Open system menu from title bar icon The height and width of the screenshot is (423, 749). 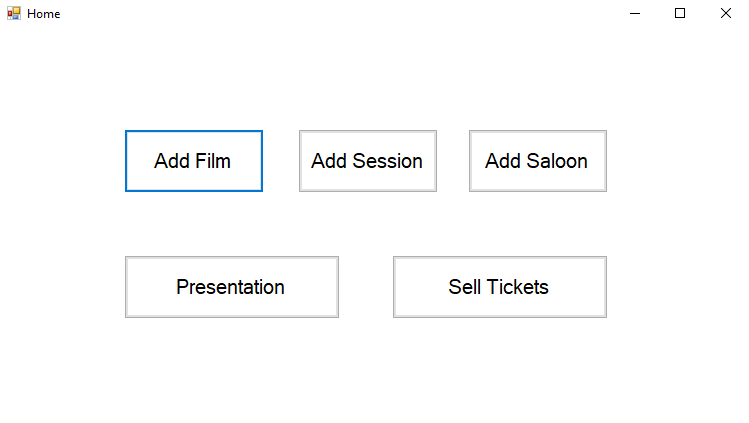pos(13,13)
